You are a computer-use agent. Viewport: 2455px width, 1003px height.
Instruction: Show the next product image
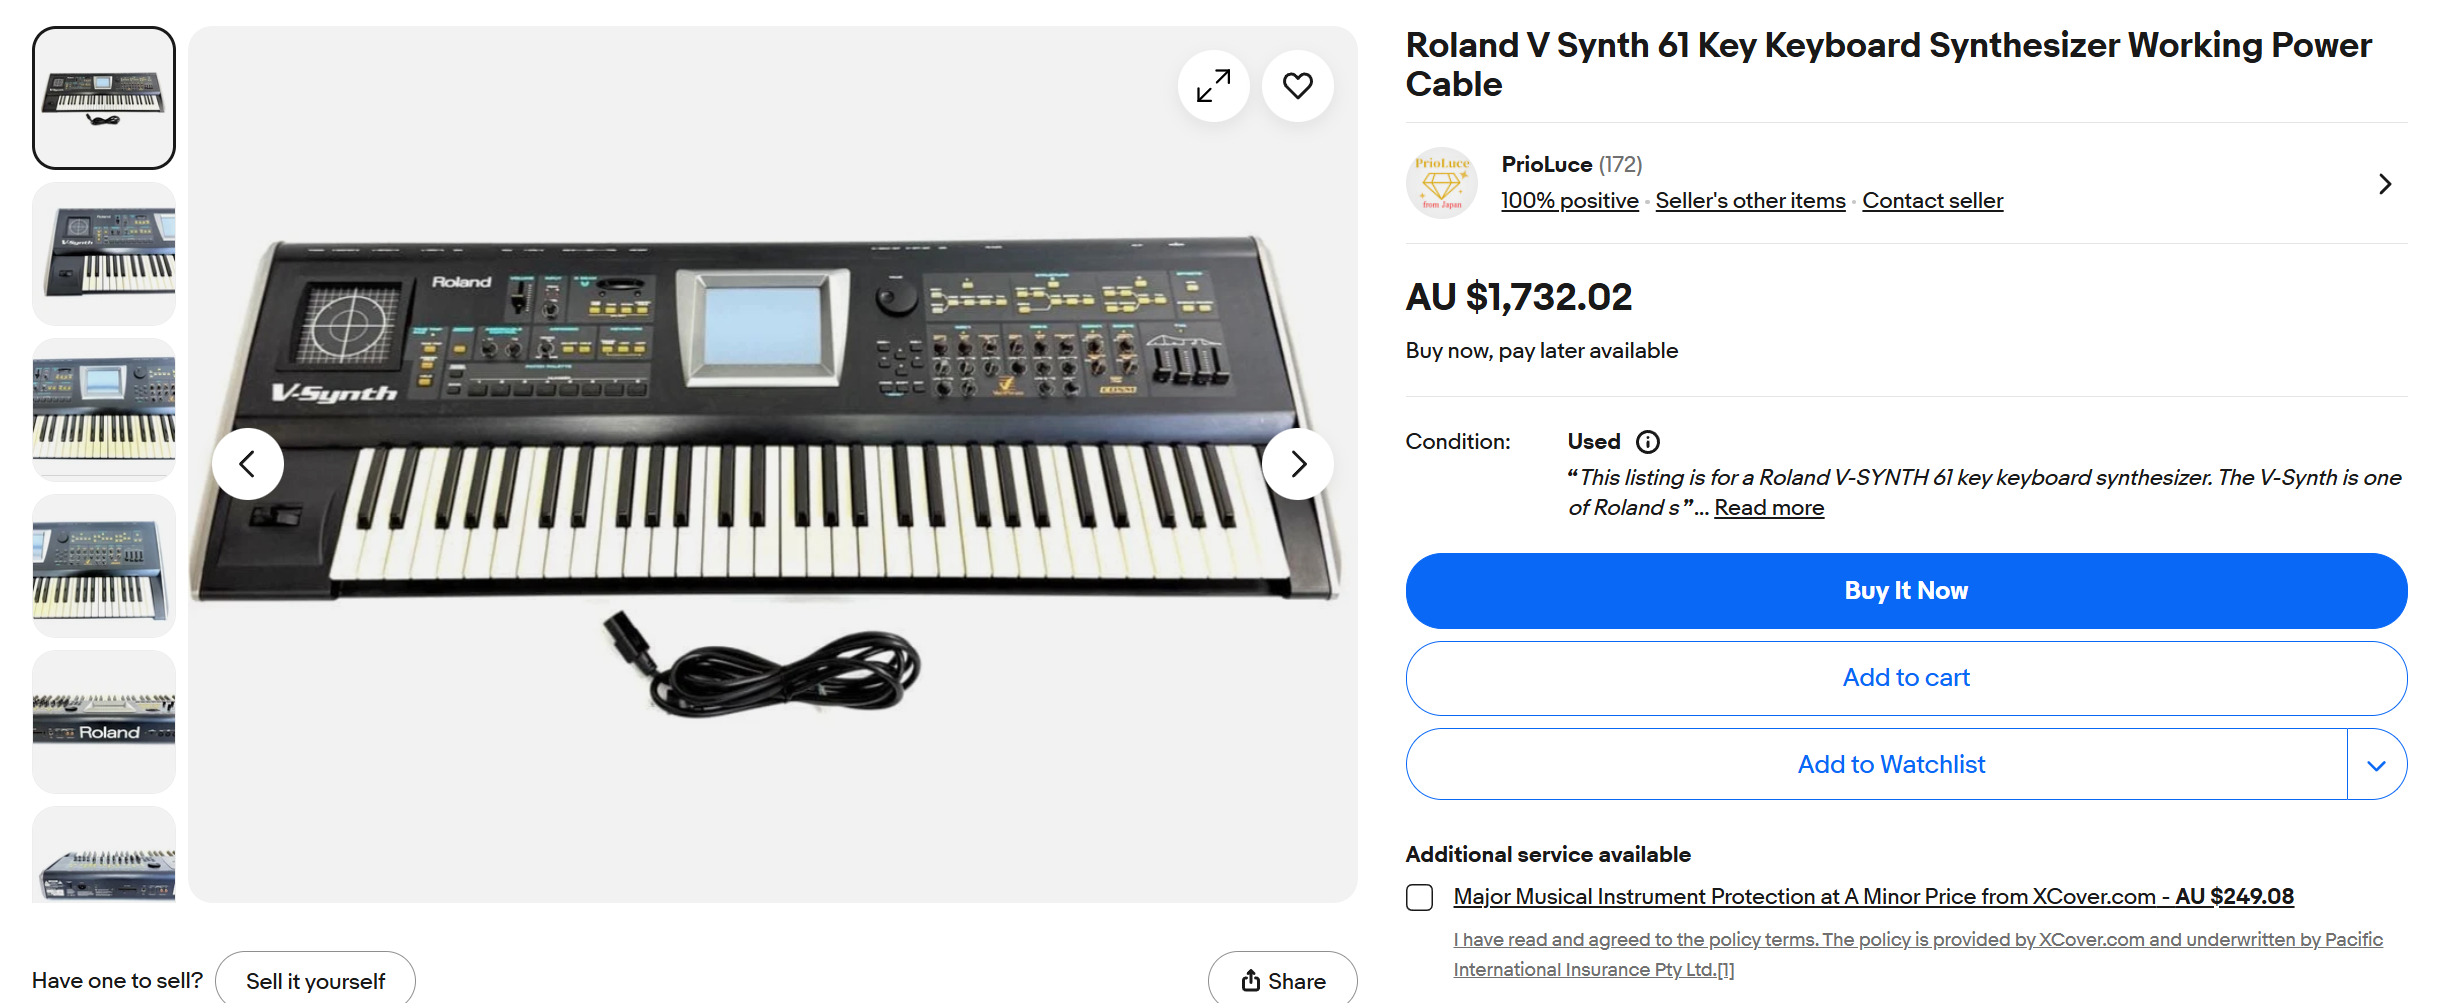(1297, 464)
